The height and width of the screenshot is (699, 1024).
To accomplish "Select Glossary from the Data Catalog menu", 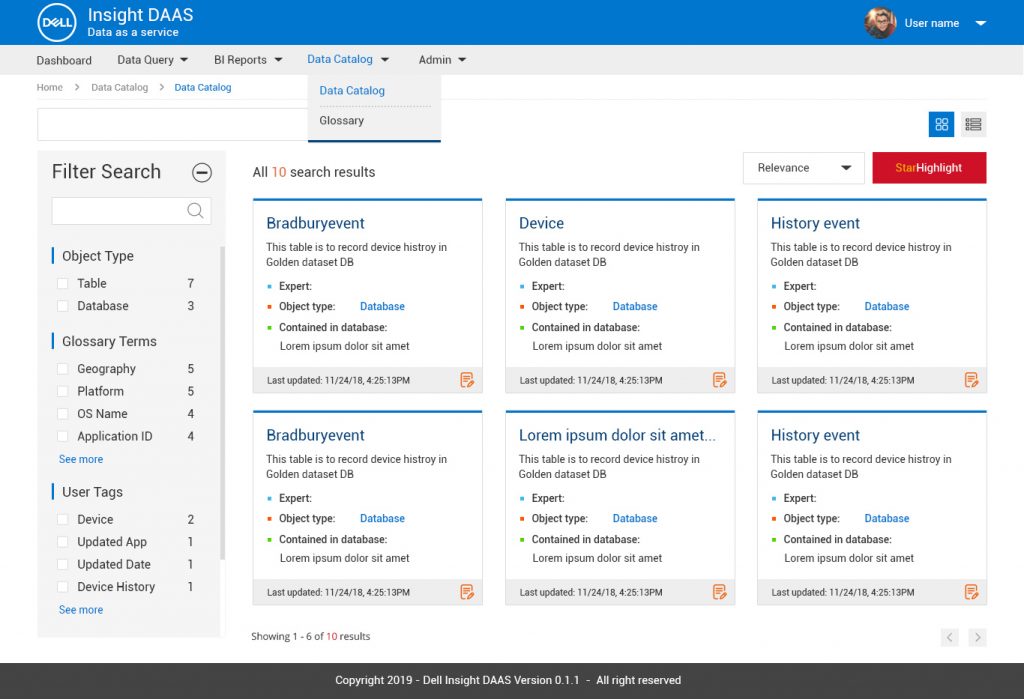I will coord(340,120).
